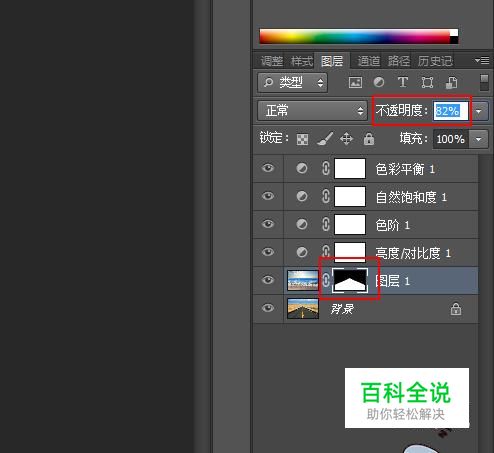The height and width of the screenshot is (453, 494).
Task: Select the 图层 1 layer name
Action: [x=393, y=281]
